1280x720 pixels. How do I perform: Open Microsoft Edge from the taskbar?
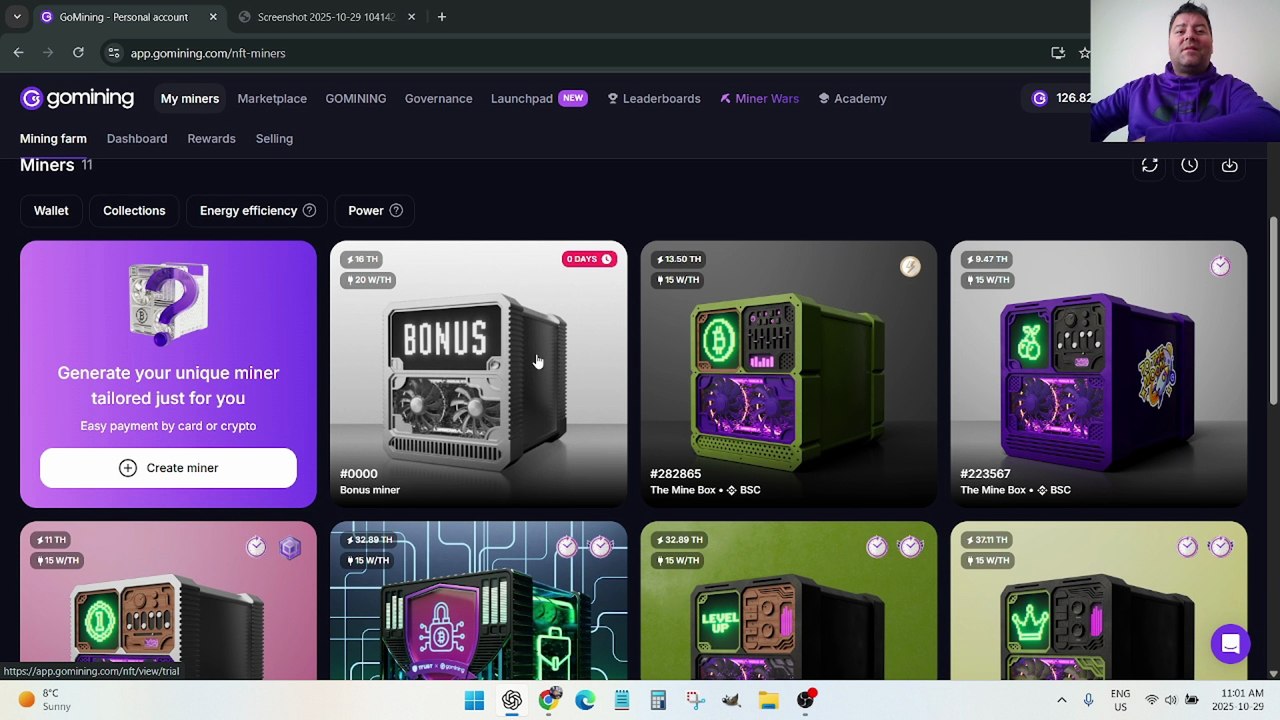[585, 700]
